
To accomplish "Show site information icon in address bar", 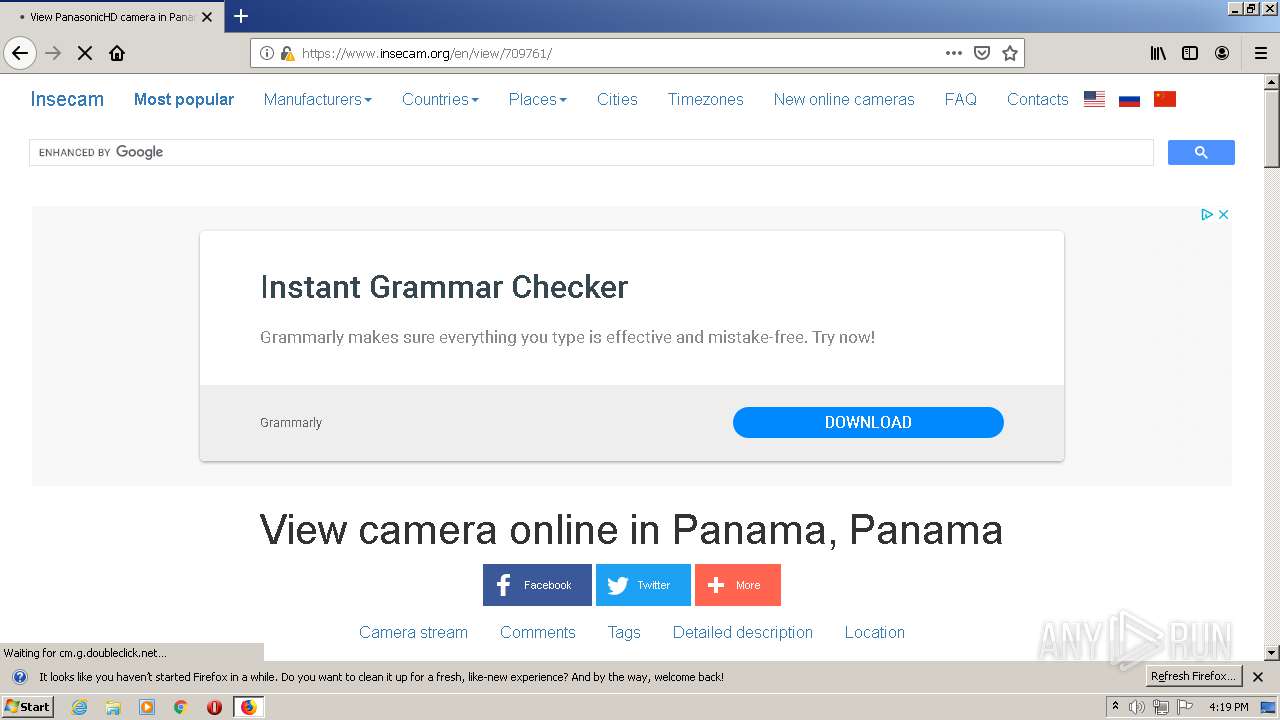I will pyautogui.click(x=267, y=53).
